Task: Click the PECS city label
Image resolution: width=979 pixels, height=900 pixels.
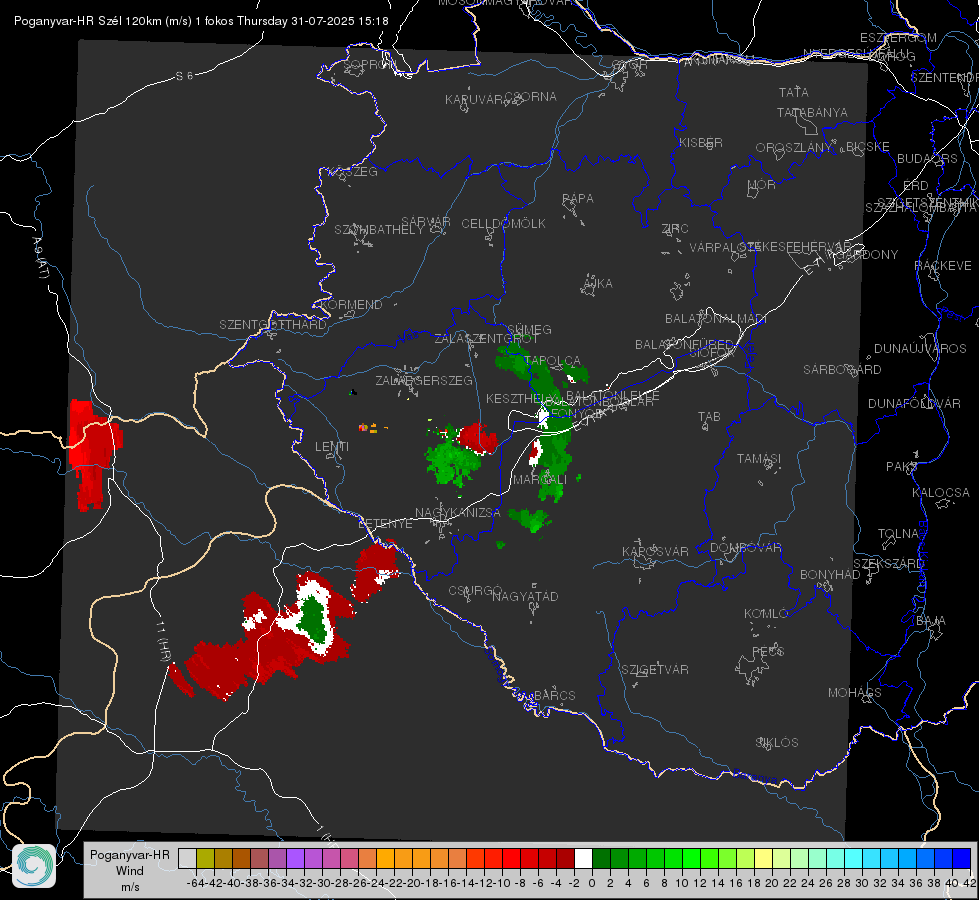Action: [x=767, y=651]
